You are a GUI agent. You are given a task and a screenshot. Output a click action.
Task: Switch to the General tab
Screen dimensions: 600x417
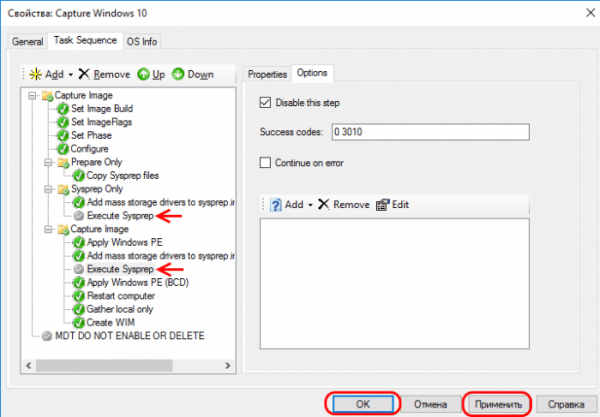pos(27,41)
